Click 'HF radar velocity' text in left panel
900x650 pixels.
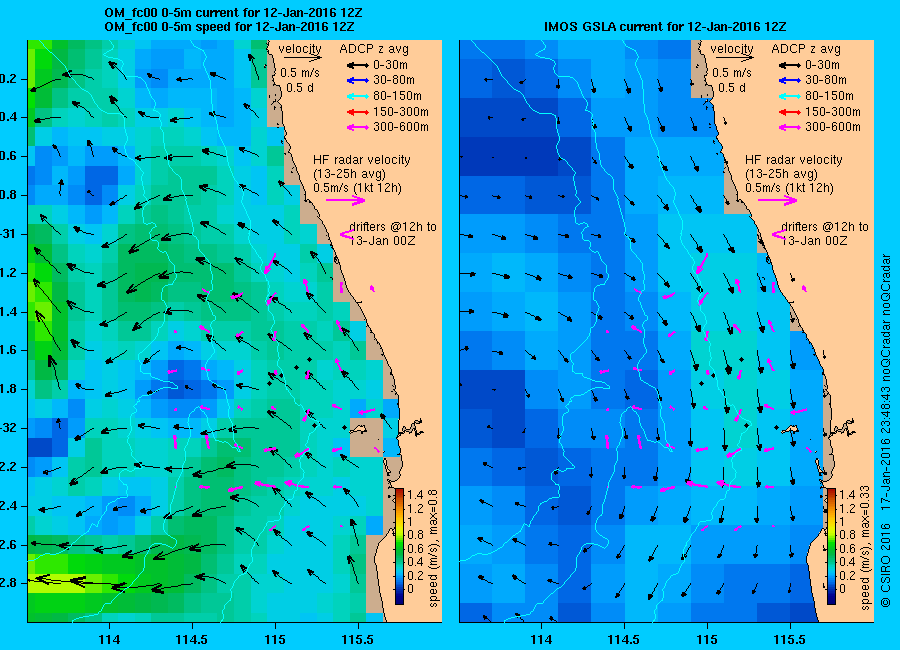(362, 160)
